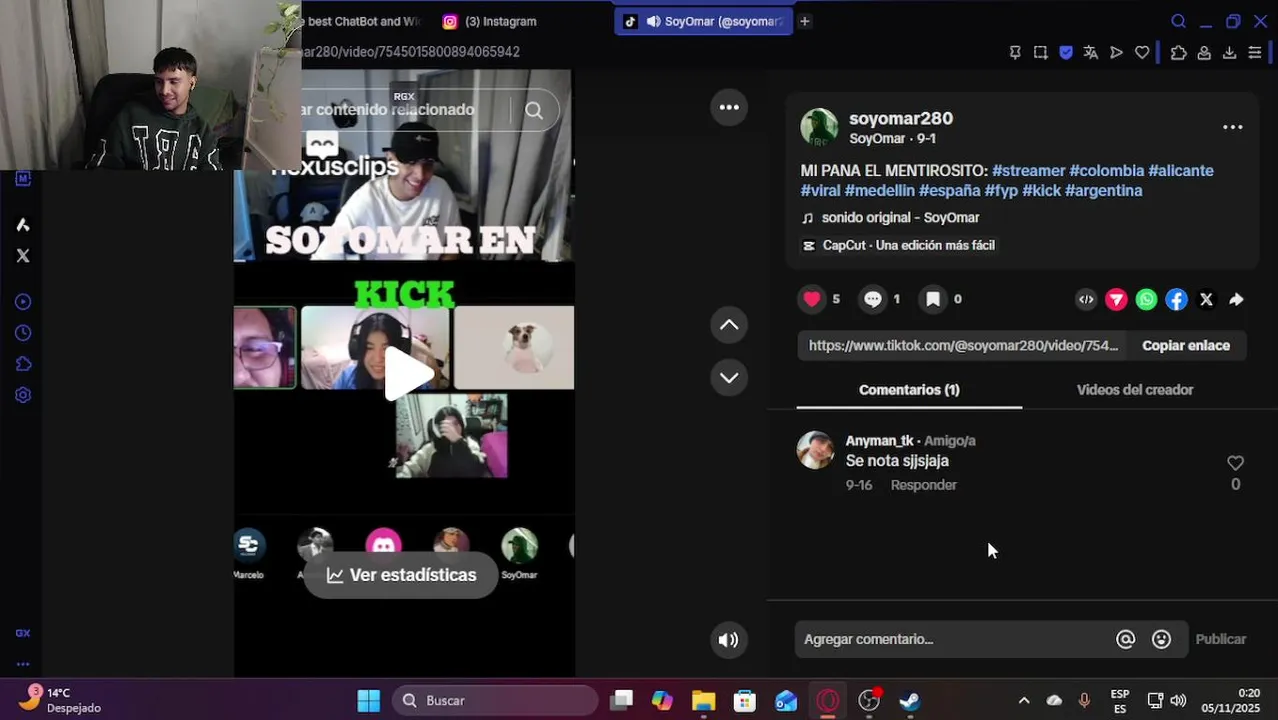Screen dimensions: 1278x720
Task: Mute the video with the speaker button
Action: (x=729, y=640)
